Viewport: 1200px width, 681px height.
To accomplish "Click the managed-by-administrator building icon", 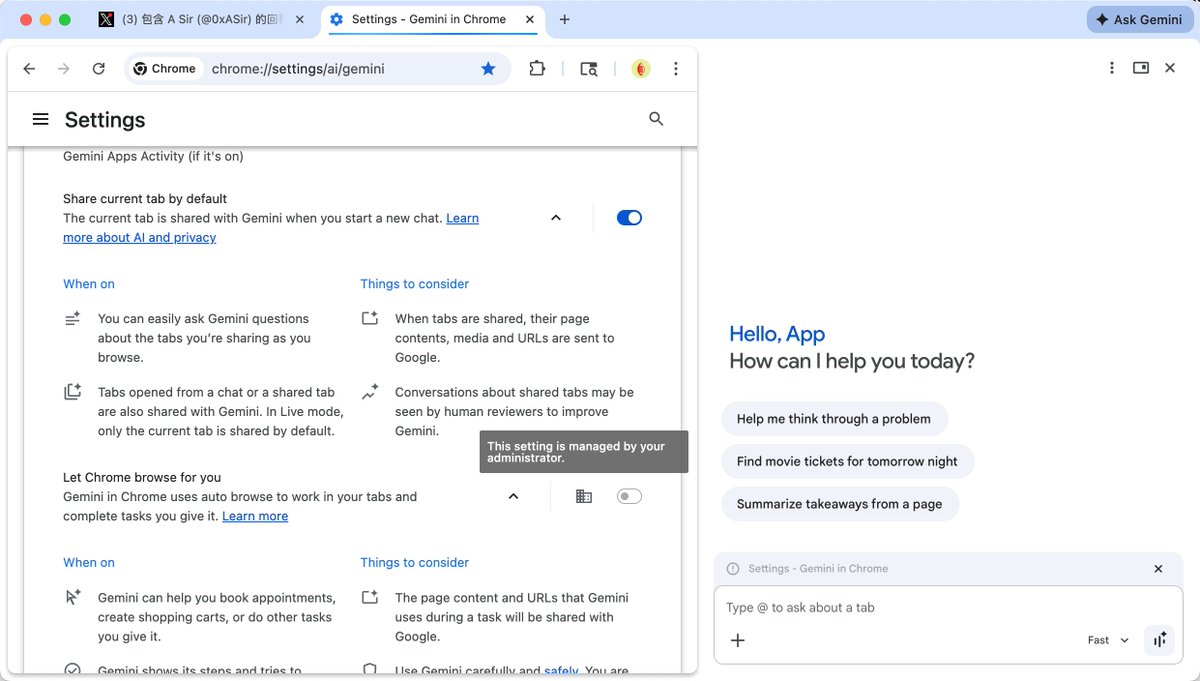I will 584,496.
